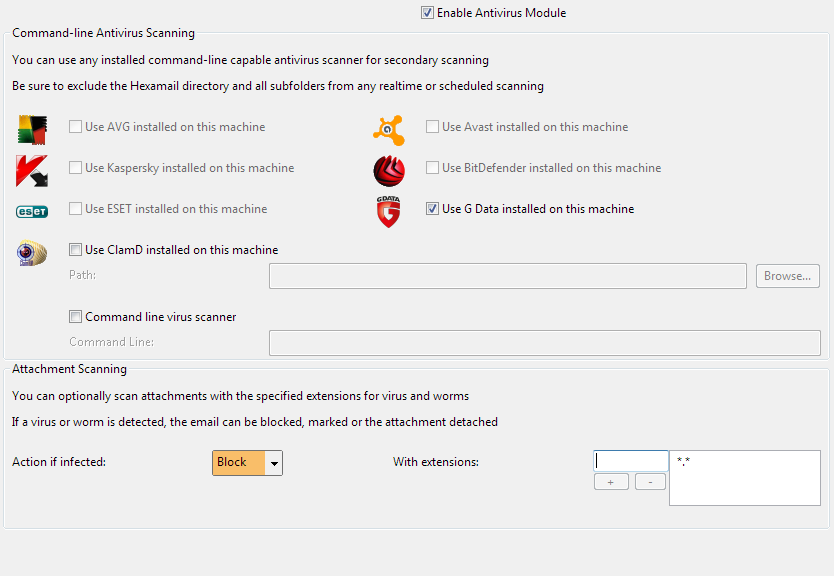Click the plus button to add extension
This screenshot has width=834, height=576.
coord(611,482)
